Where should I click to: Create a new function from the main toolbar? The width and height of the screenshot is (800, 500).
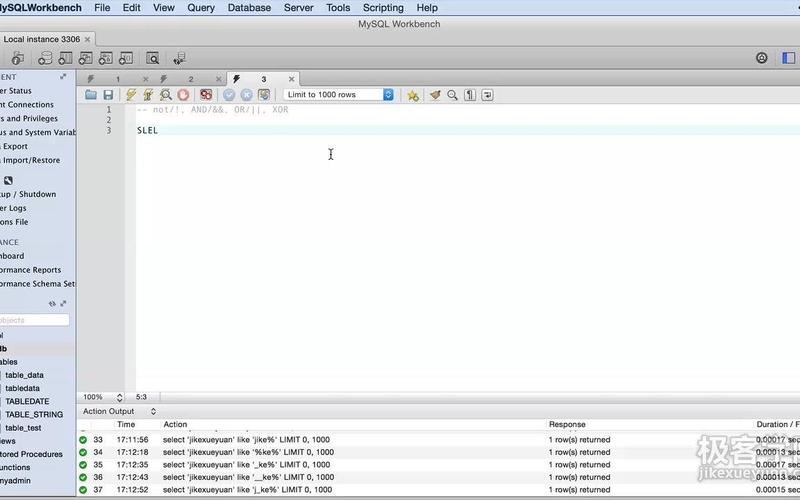[126, 58]
